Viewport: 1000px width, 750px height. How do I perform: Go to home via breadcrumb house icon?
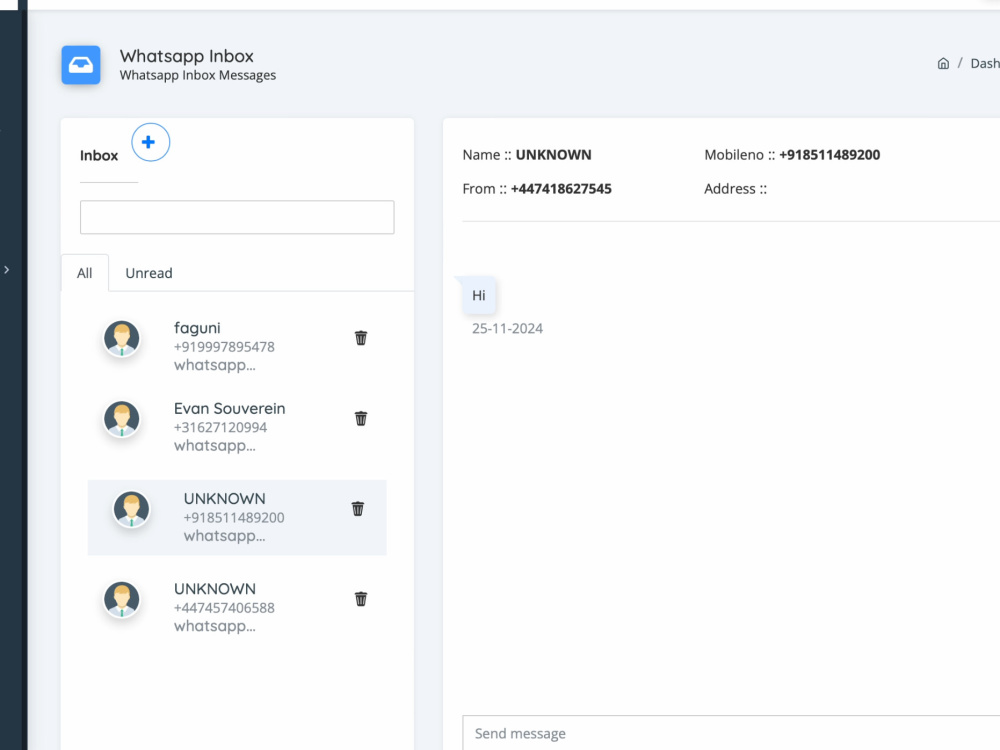pos(943,63)
